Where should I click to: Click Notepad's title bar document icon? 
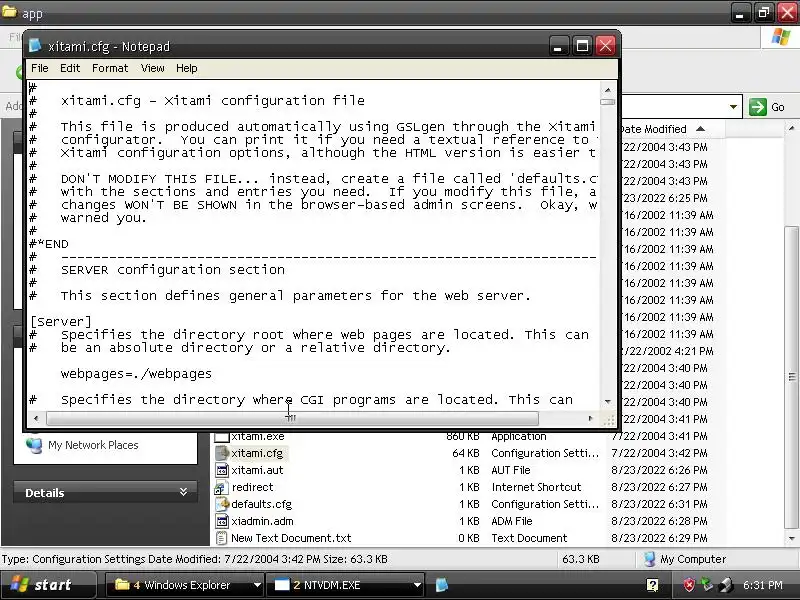(35, 46)
